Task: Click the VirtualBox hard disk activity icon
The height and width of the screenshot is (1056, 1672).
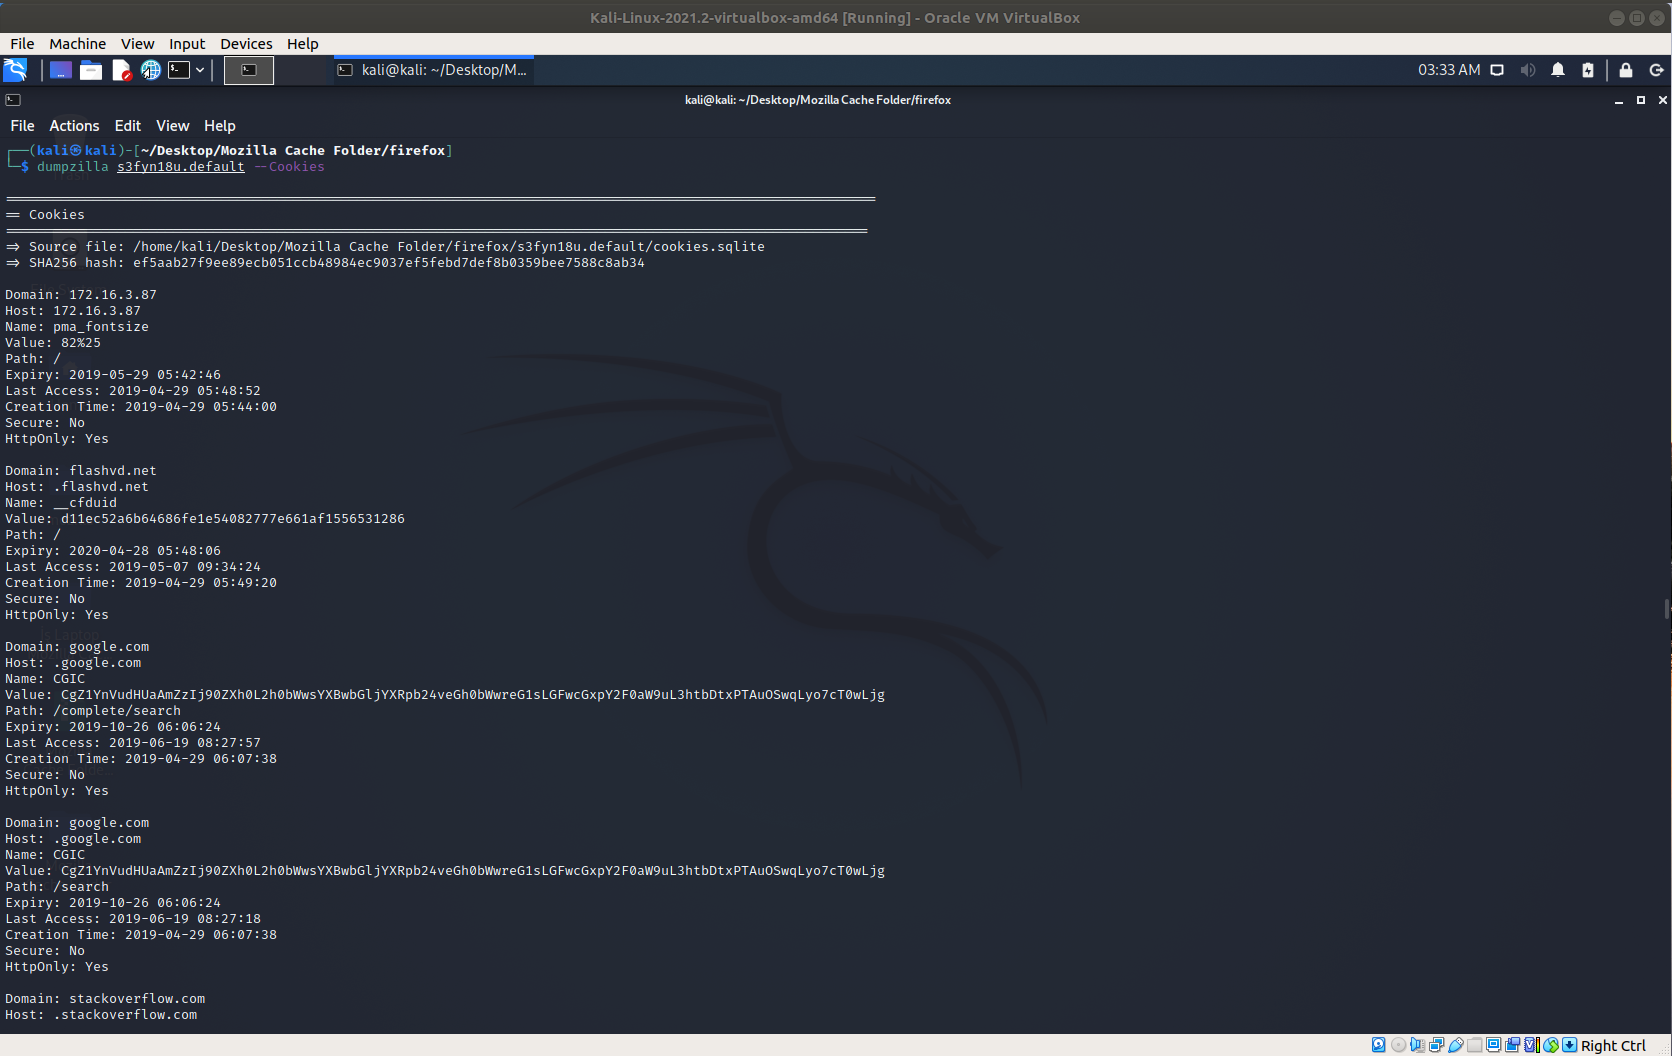Action: pyautogui.click(x=1379, y=1045)
